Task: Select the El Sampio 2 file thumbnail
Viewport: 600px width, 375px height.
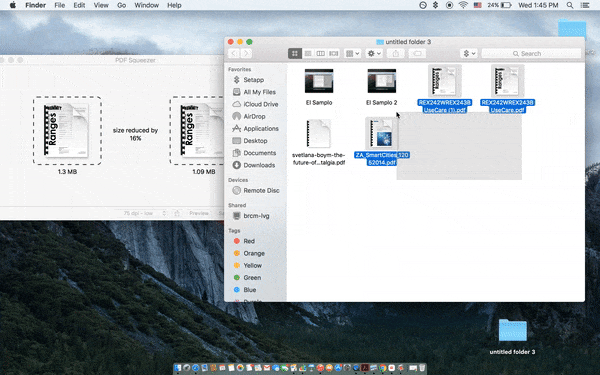Action: [x=382, y=81]
